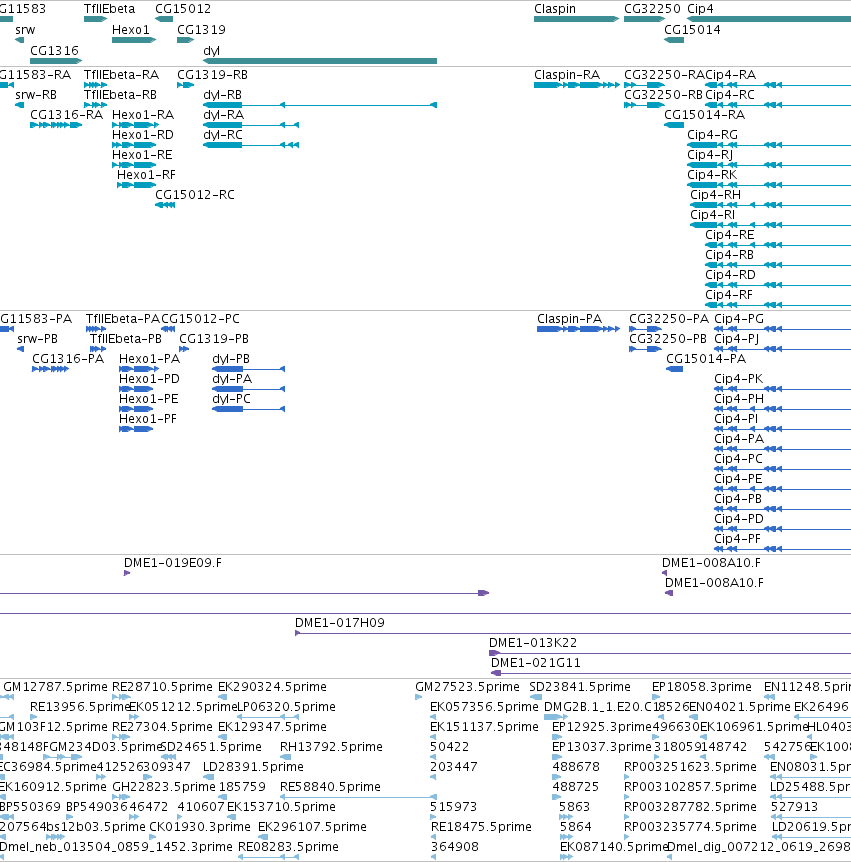Select the DME1-013K22 BAC label
Viewport: 851px width, 862px height.
(x=533, y=643)
